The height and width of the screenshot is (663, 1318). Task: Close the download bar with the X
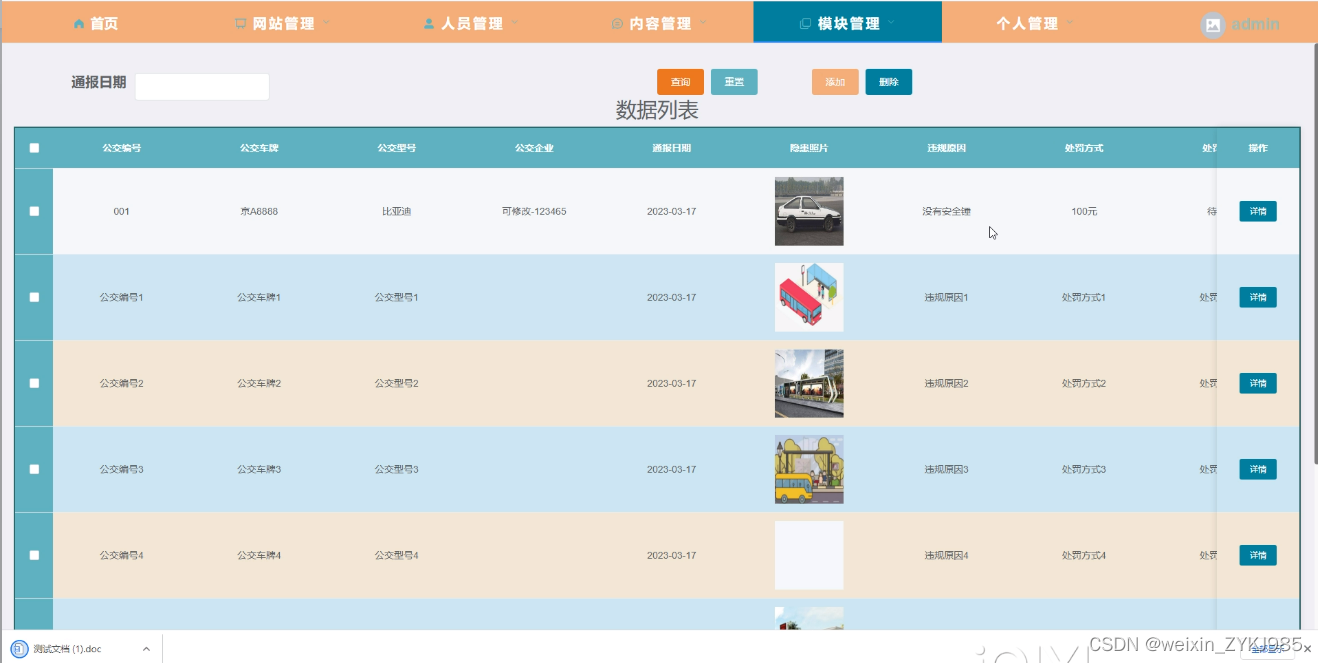point(1307,649)
